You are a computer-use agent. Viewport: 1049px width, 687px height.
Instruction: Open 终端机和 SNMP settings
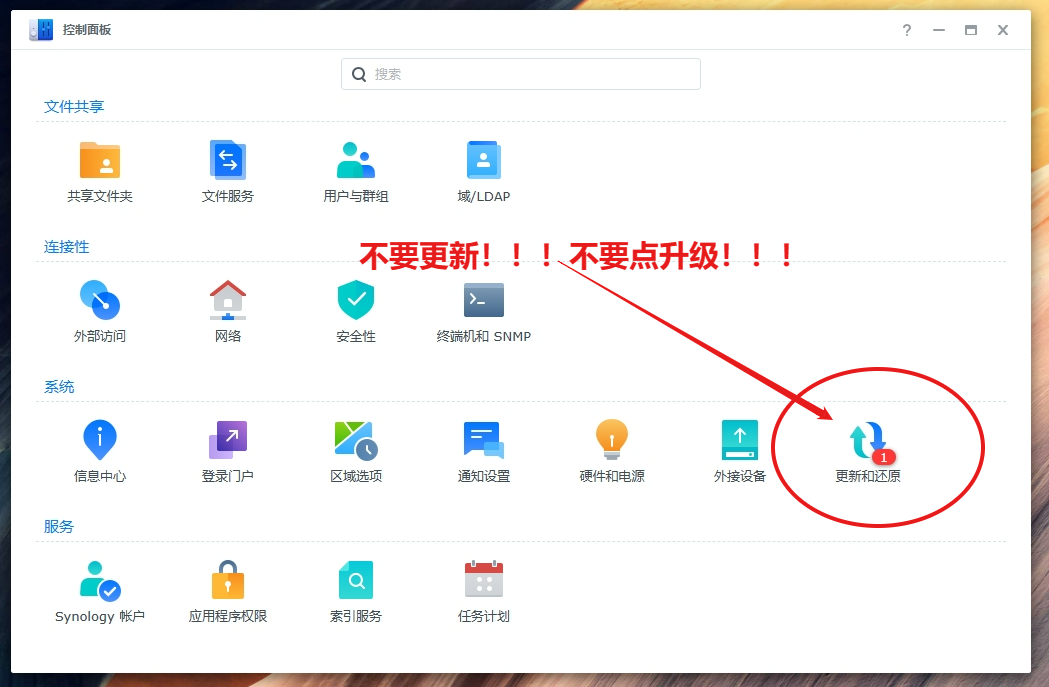[484, 301]
